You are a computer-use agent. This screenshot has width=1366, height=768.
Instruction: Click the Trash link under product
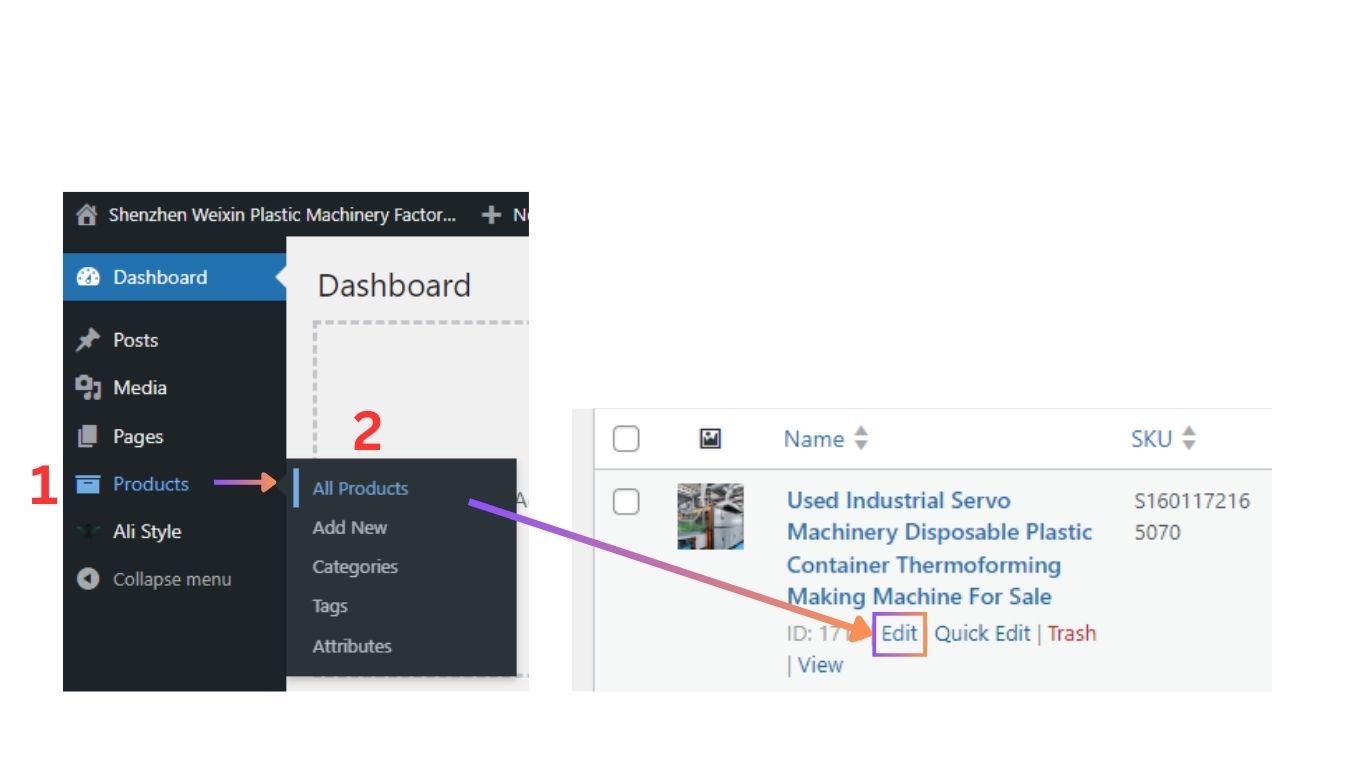click(x=1071, y=634)
